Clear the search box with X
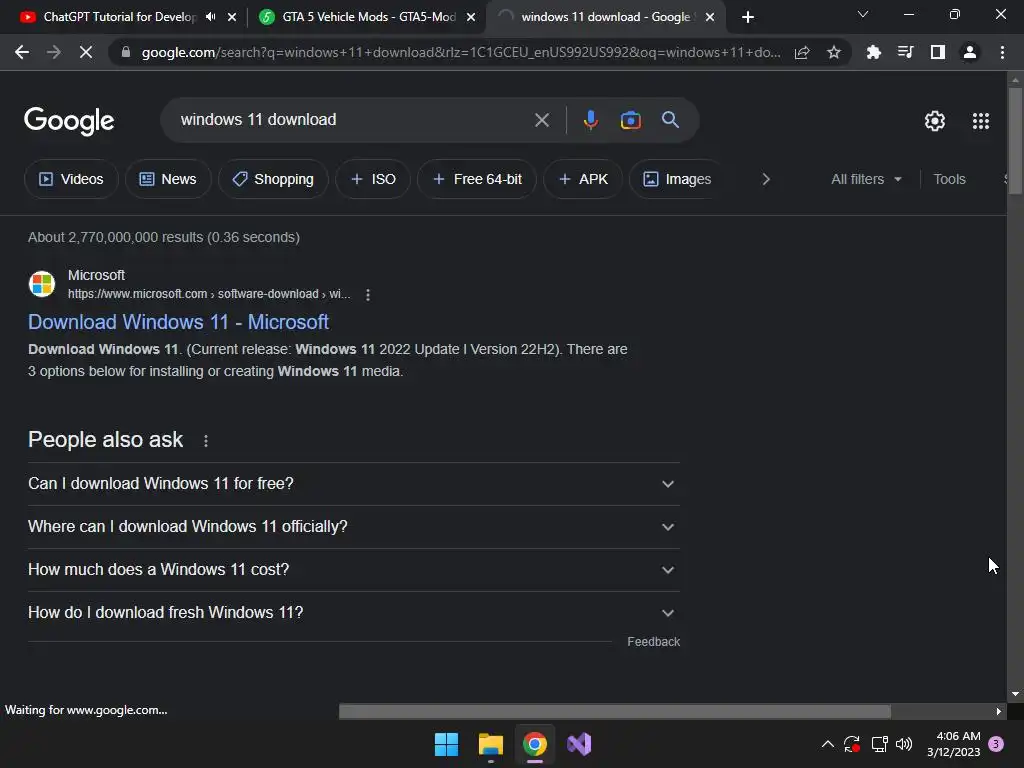The image size is (1024, 768). [541, 120]
